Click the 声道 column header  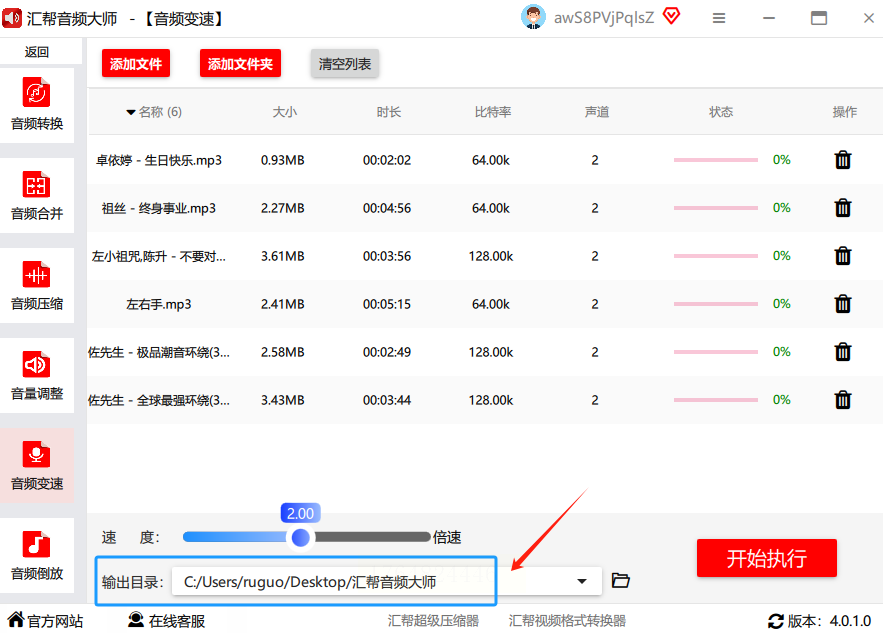click(597, 112)
